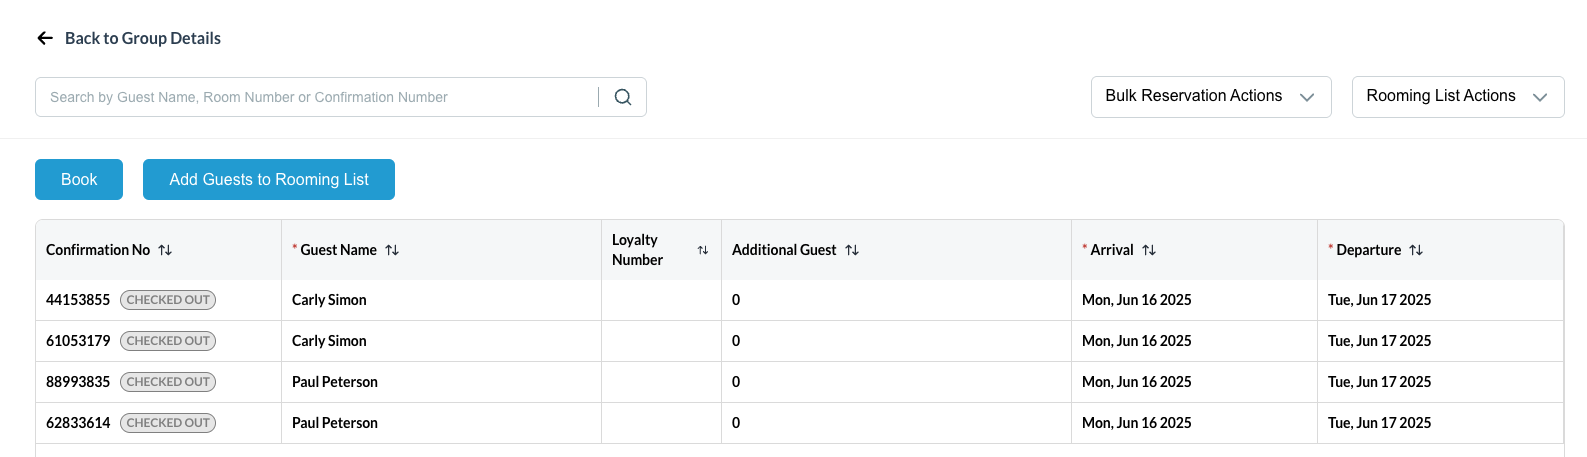Click Carly Simon in first row
Screen dimensions: 1587x457
click(x=329, y=300)
